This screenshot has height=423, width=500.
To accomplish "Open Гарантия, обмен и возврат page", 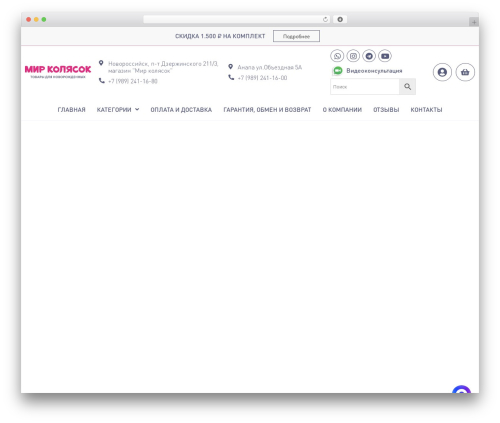I will pos(267,110).
